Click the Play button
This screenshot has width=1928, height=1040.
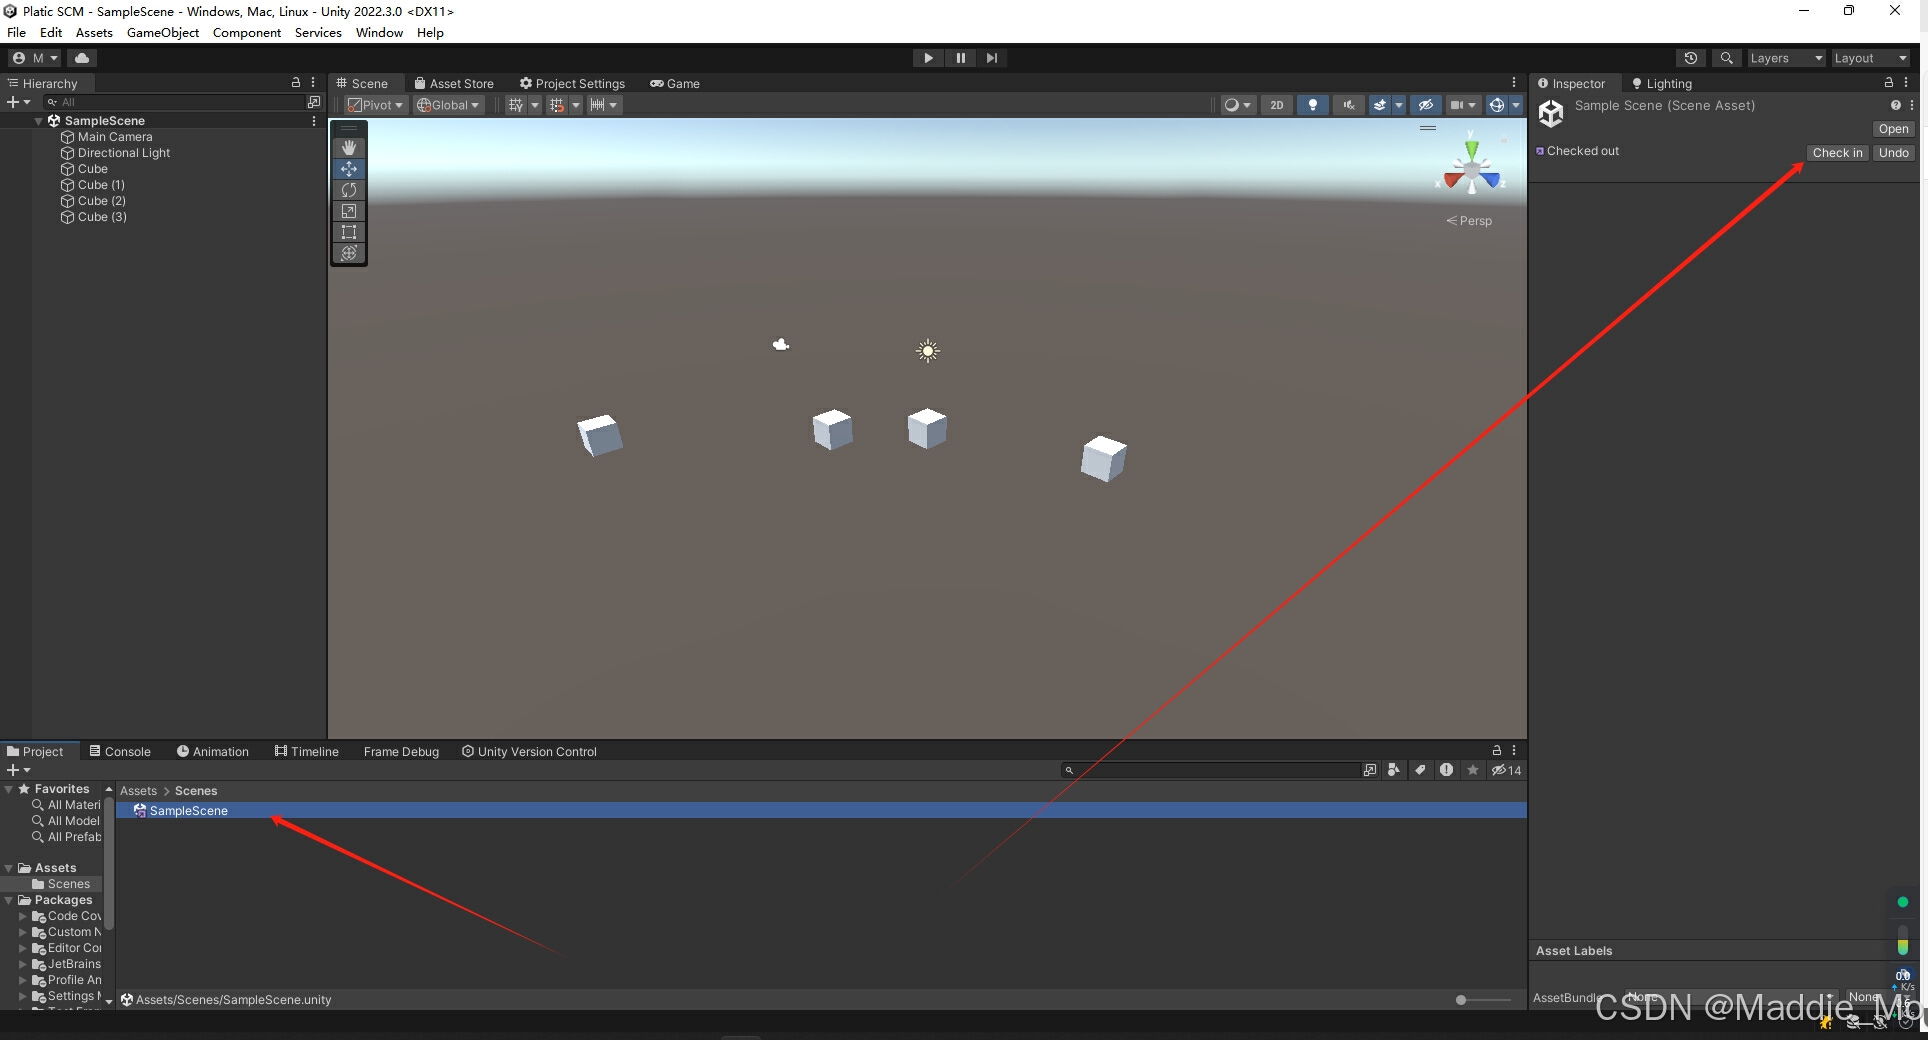pyautogui.click(x=928, y=58)
